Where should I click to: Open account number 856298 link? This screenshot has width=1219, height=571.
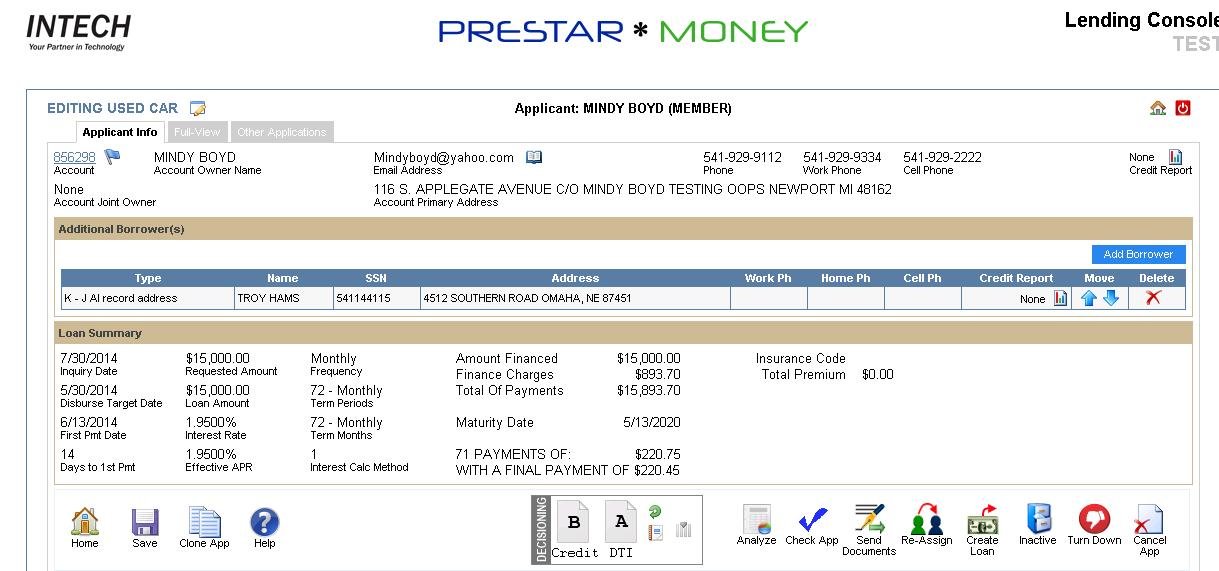pos(74,157)
